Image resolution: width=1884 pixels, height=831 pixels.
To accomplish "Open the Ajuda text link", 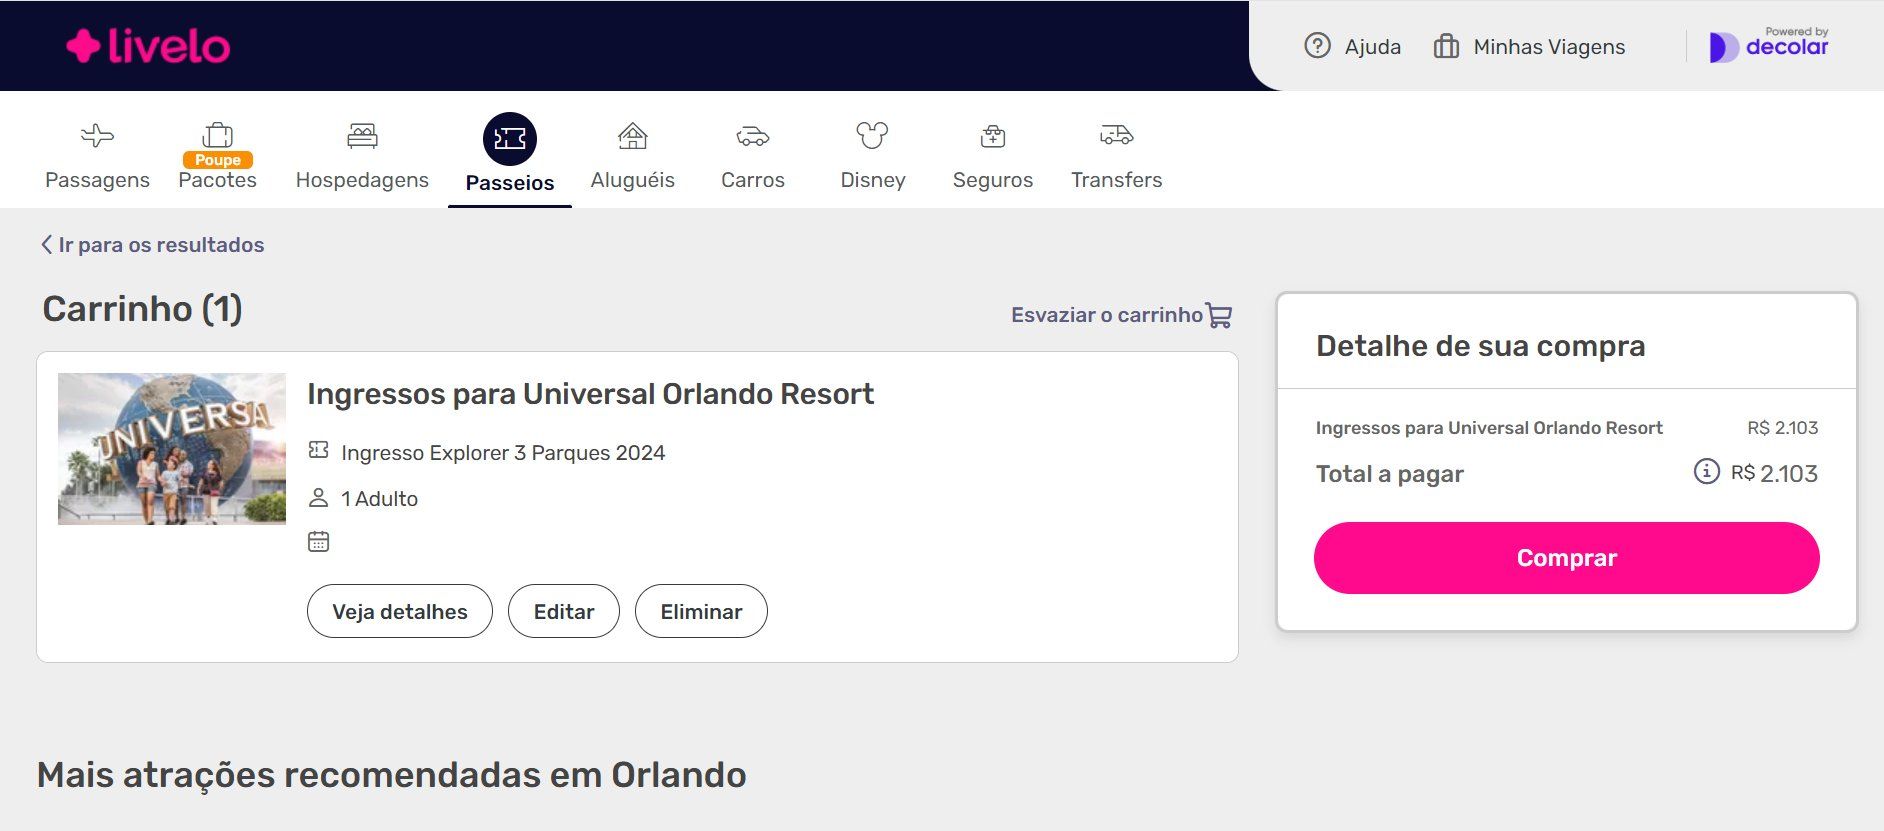I will tap(1373, 47).
